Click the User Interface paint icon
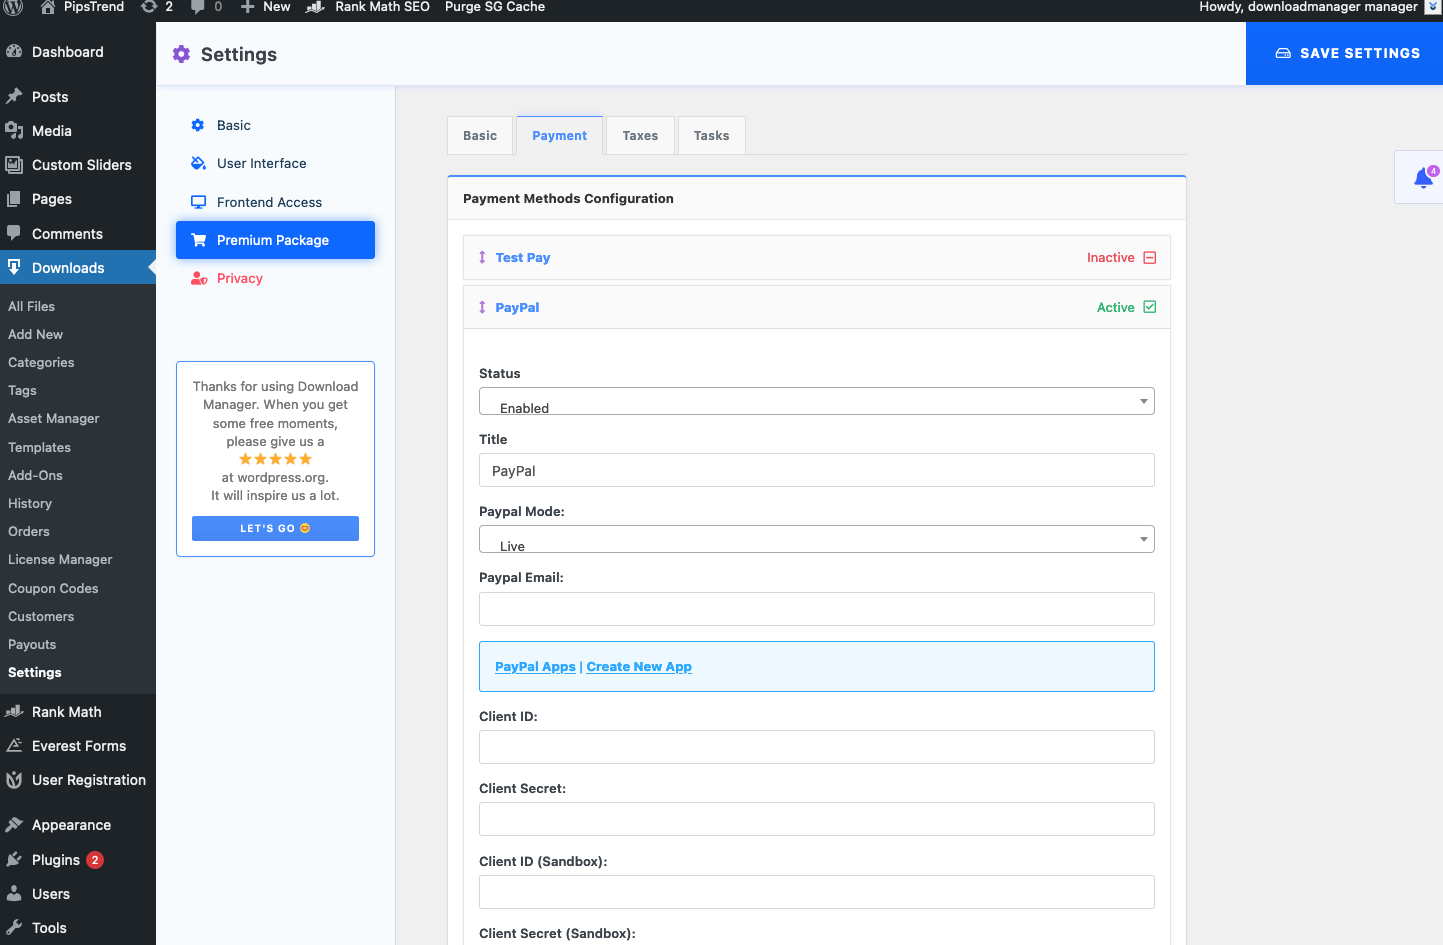Viewport: 1443px width, 945px height. (198, 163)
